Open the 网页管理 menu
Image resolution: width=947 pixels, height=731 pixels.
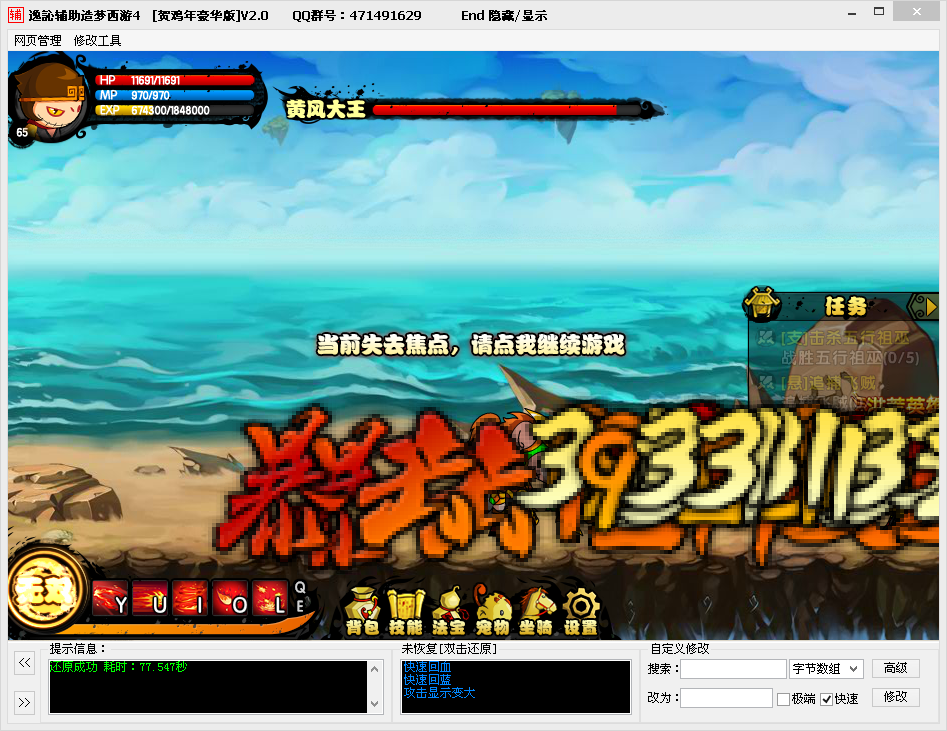pyautogui.click(x=37, y=40)
